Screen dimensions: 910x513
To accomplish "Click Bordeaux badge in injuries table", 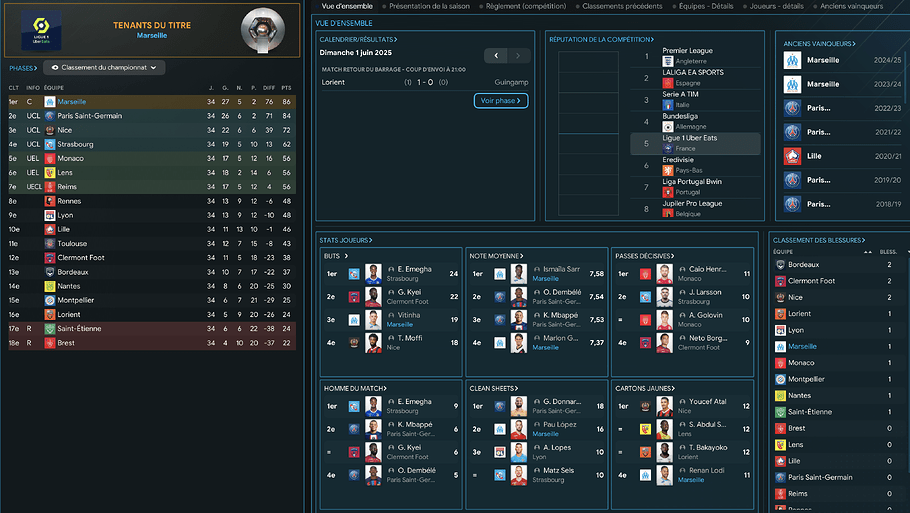I will pos(781,265).
